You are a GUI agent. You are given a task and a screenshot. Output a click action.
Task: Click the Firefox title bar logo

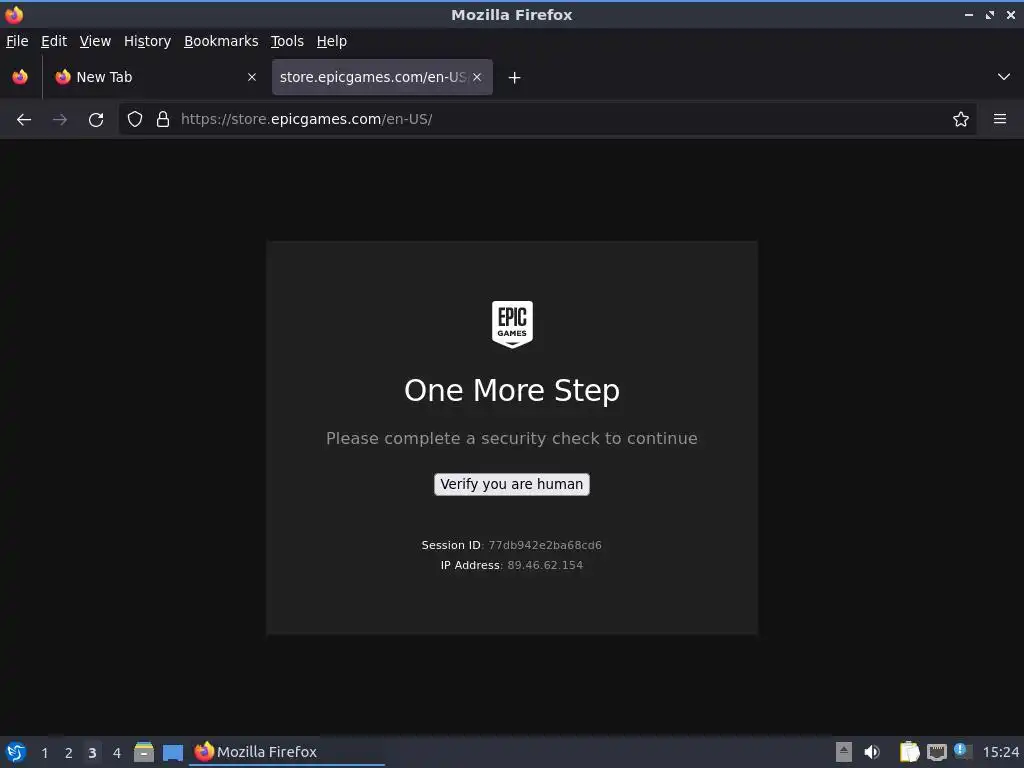[14, 14]
